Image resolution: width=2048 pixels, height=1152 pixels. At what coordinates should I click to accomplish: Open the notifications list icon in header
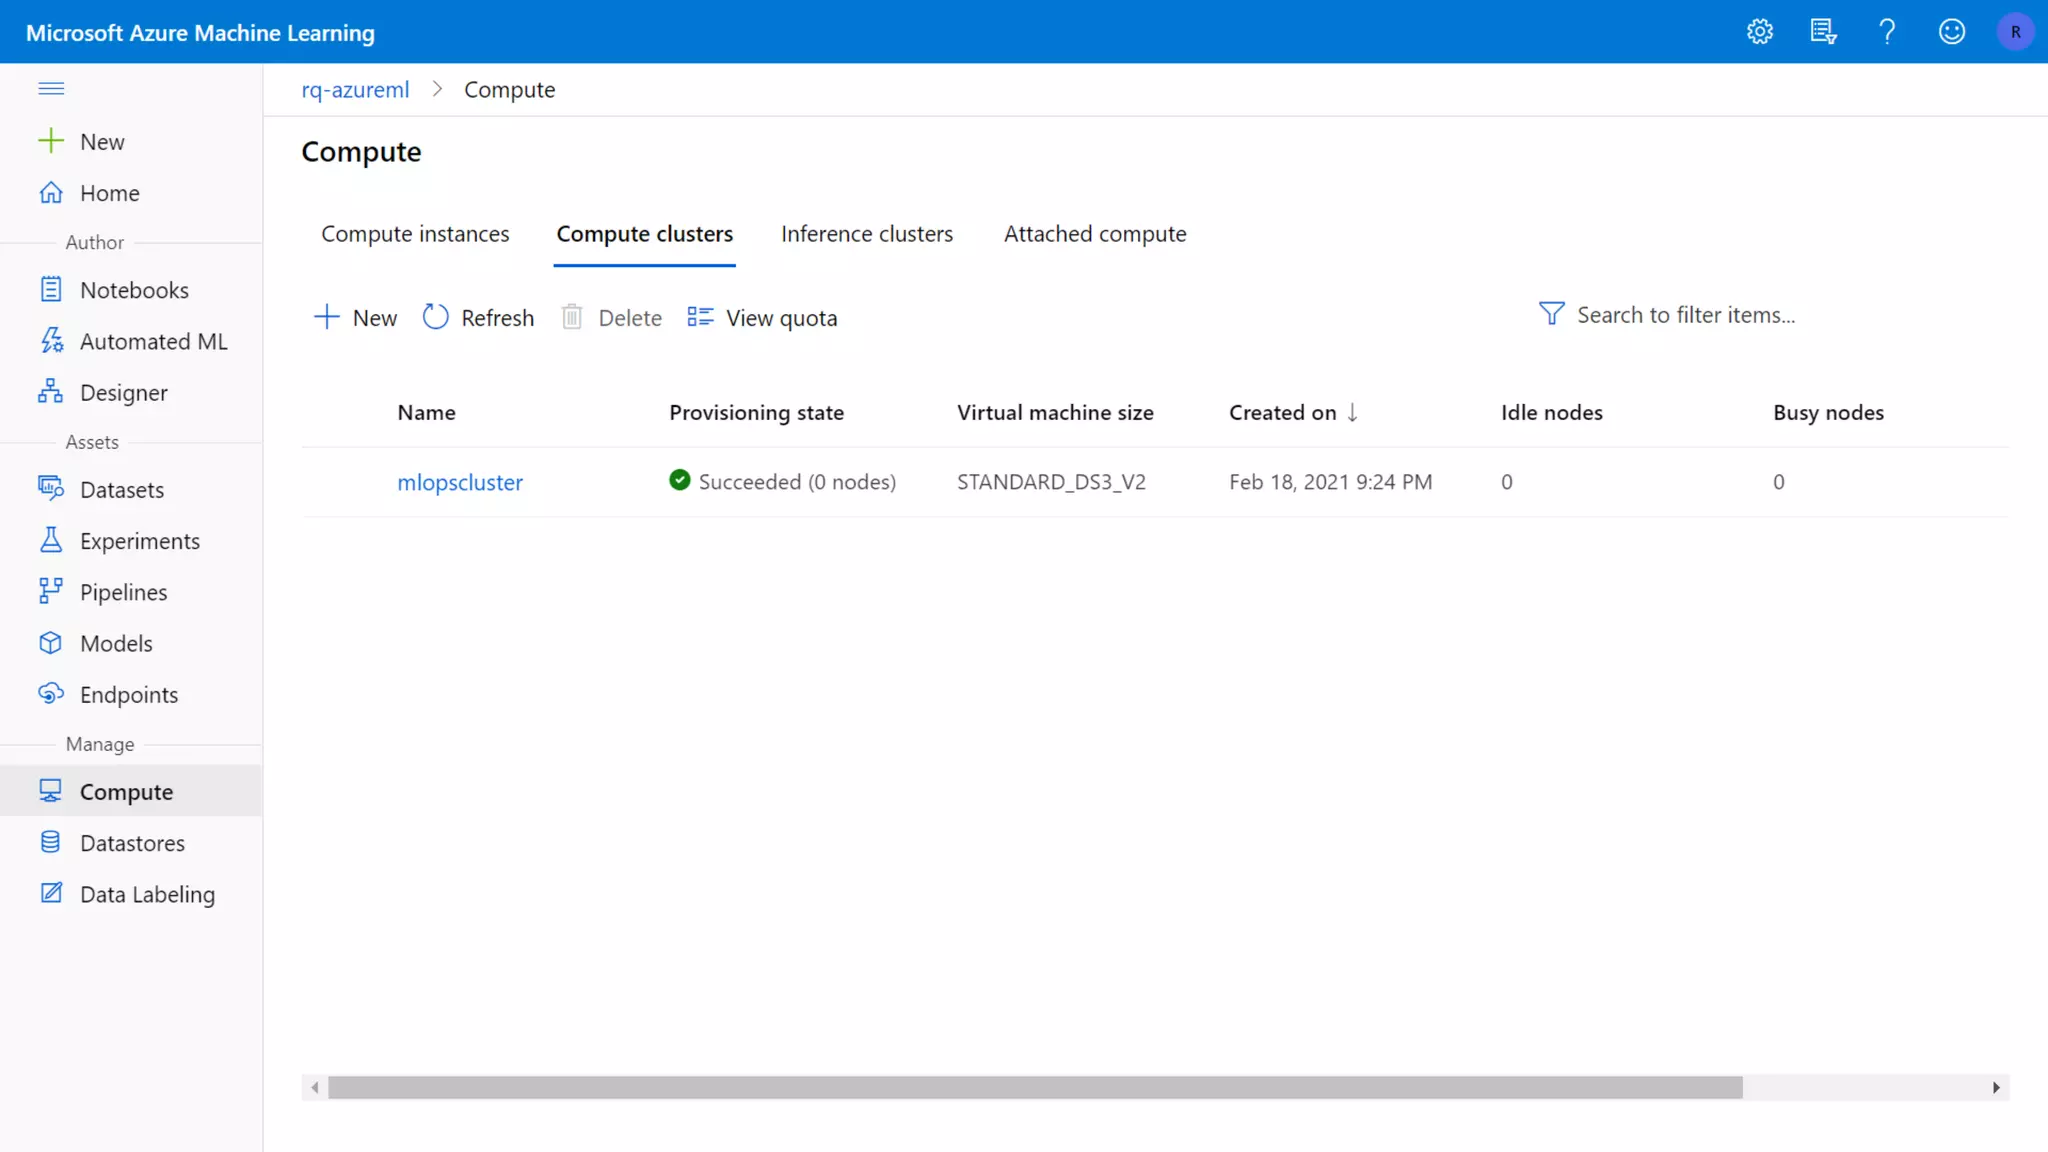[1823, 32]
